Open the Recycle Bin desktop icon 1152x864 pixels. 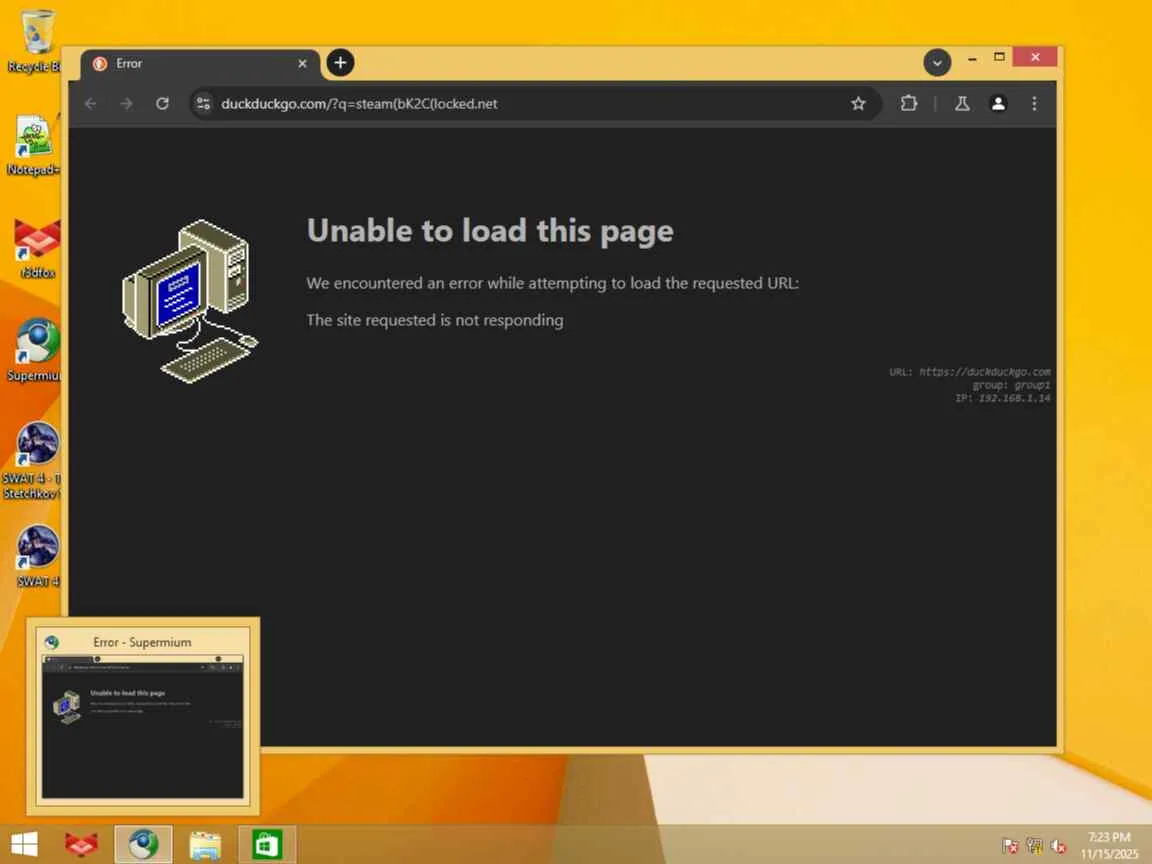coord(35,40)
